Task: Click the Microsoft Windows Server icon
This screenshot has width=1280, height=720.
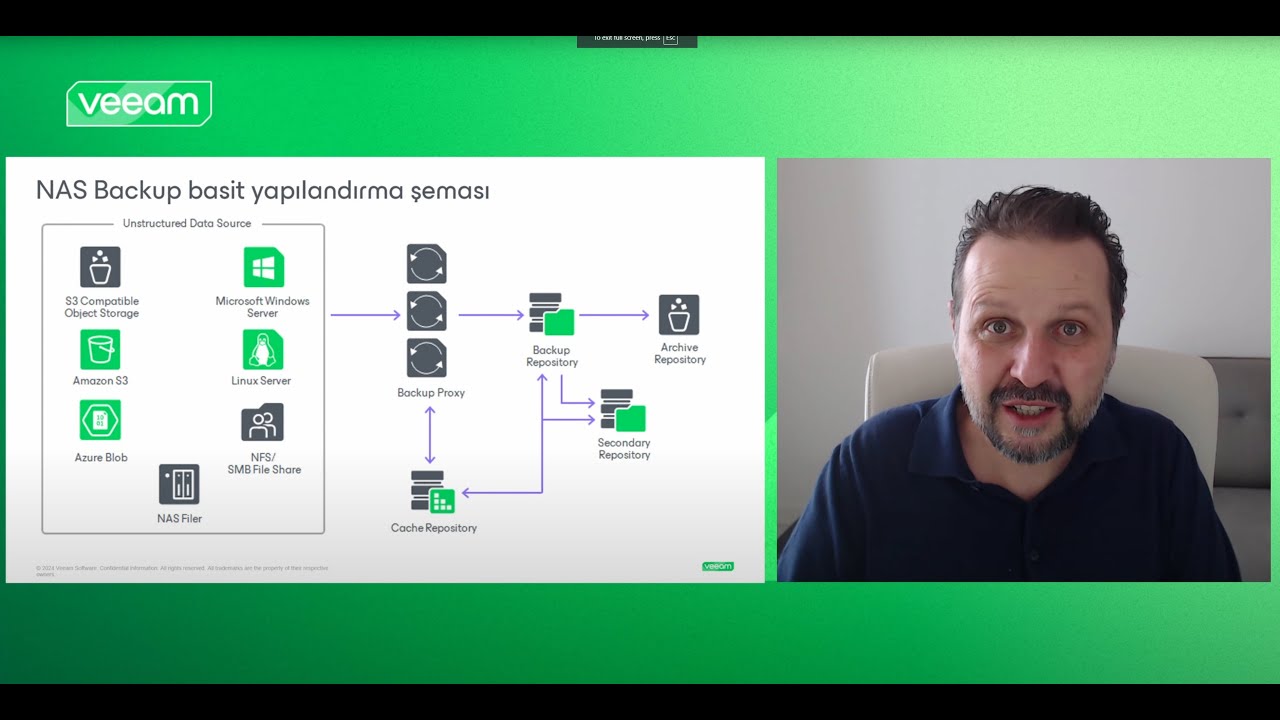Action: pos(264,267)
